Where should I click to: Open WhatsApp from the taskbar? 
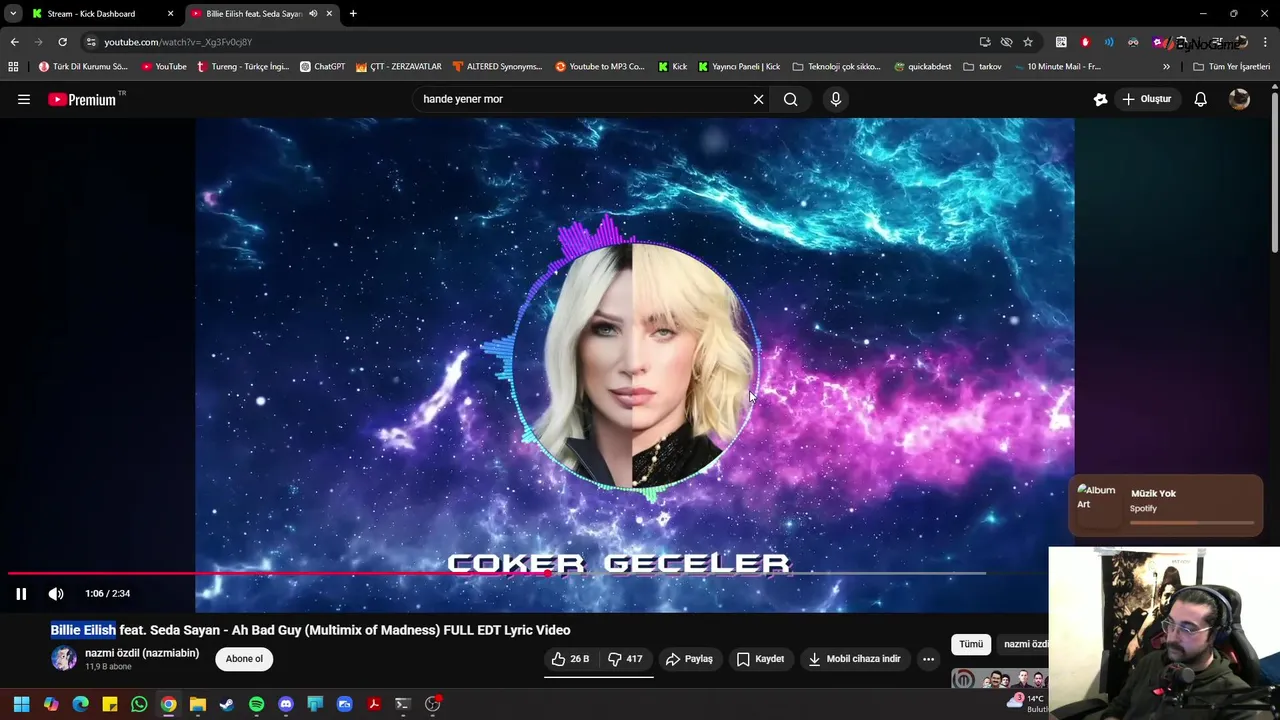(x=139, y=704)
